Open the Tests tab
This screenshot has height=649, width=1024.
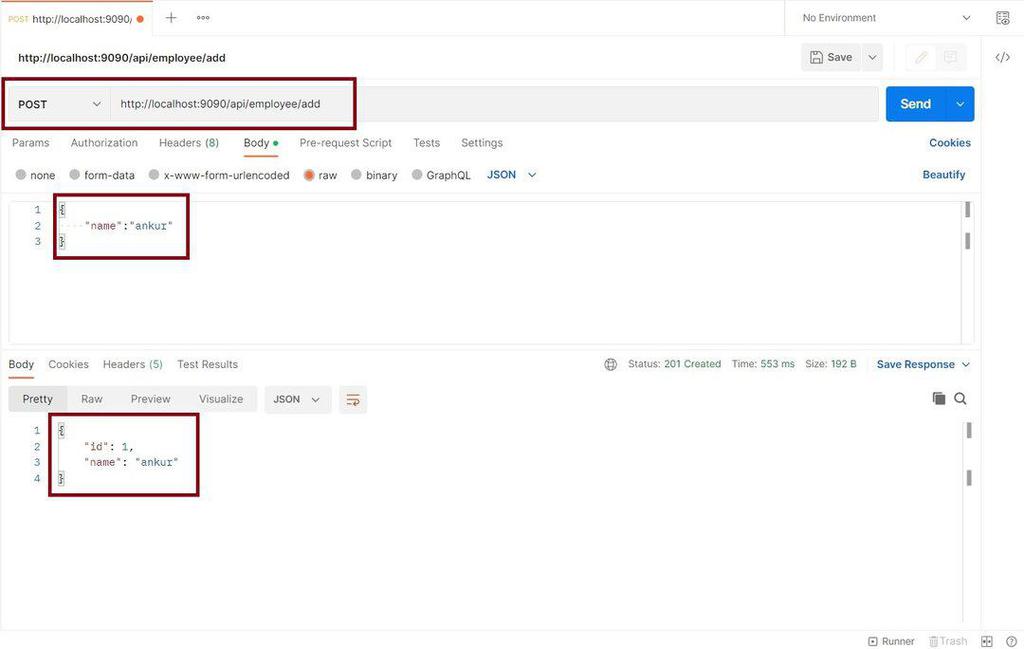tap(426, 142)
